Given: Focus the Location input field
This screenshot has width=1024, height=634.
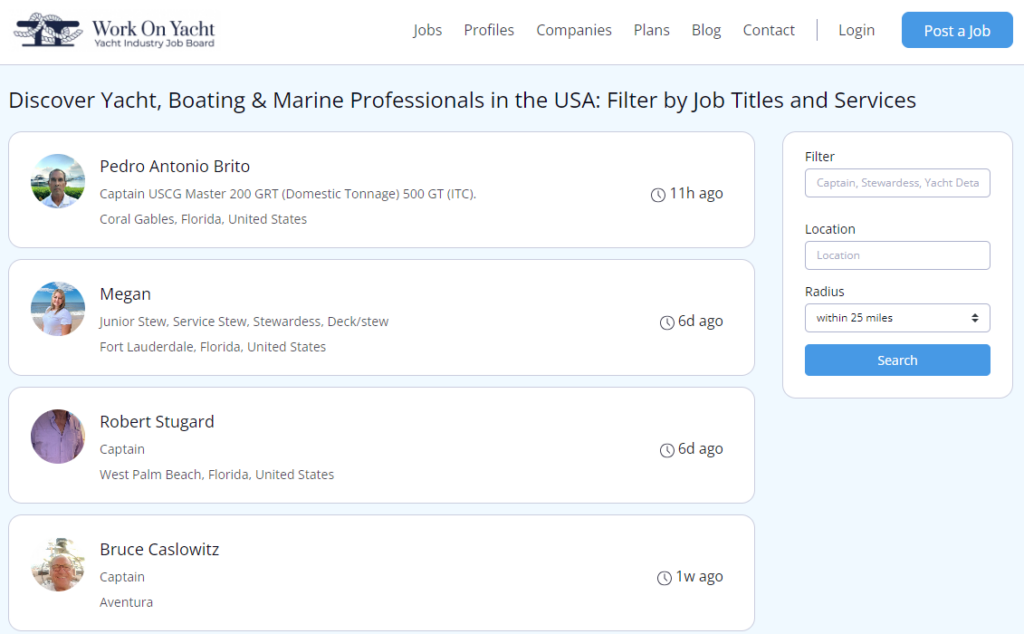Looking at the screenshot, I should pos(897,255).
